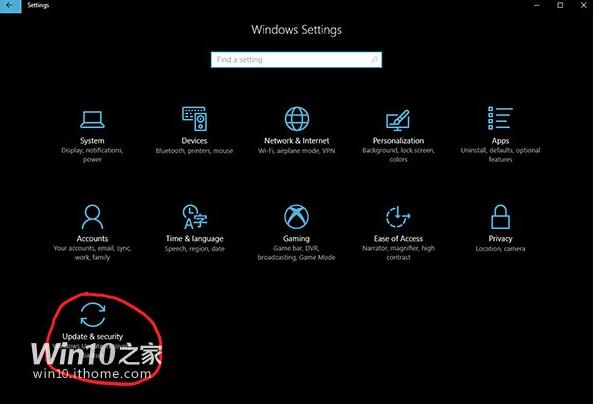
Task: Click 'Narrator, magnifier, high contrast' description
Action: [398, 253]
